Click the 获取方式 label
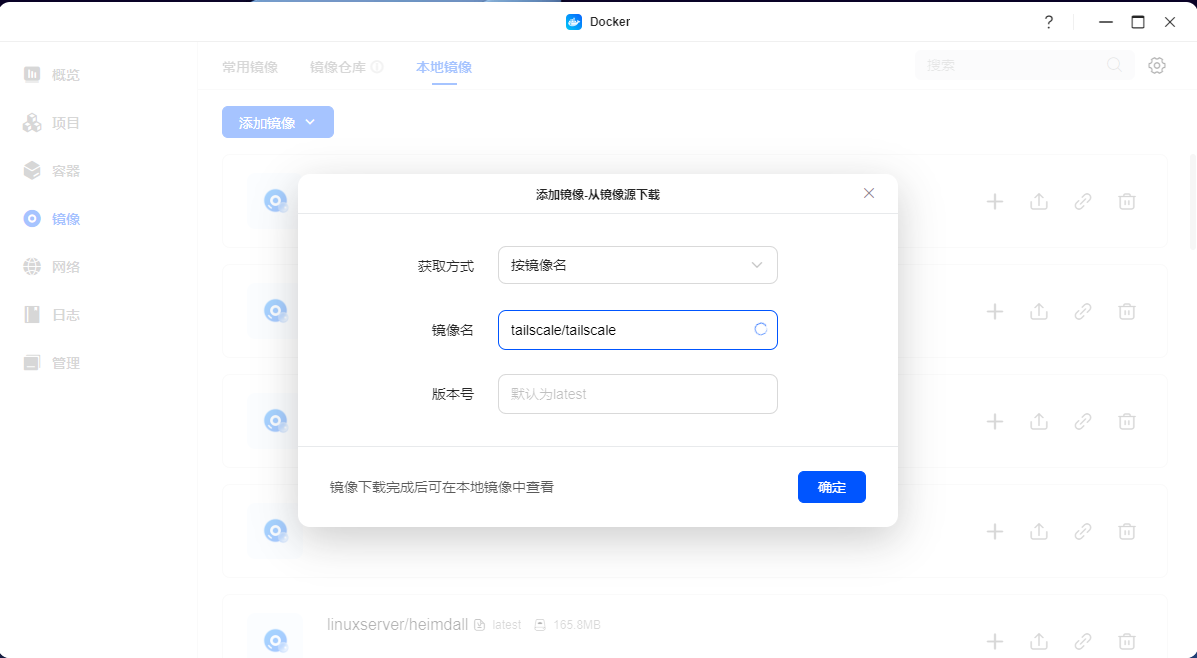The image size is (1197, 658). coord(446,266)
